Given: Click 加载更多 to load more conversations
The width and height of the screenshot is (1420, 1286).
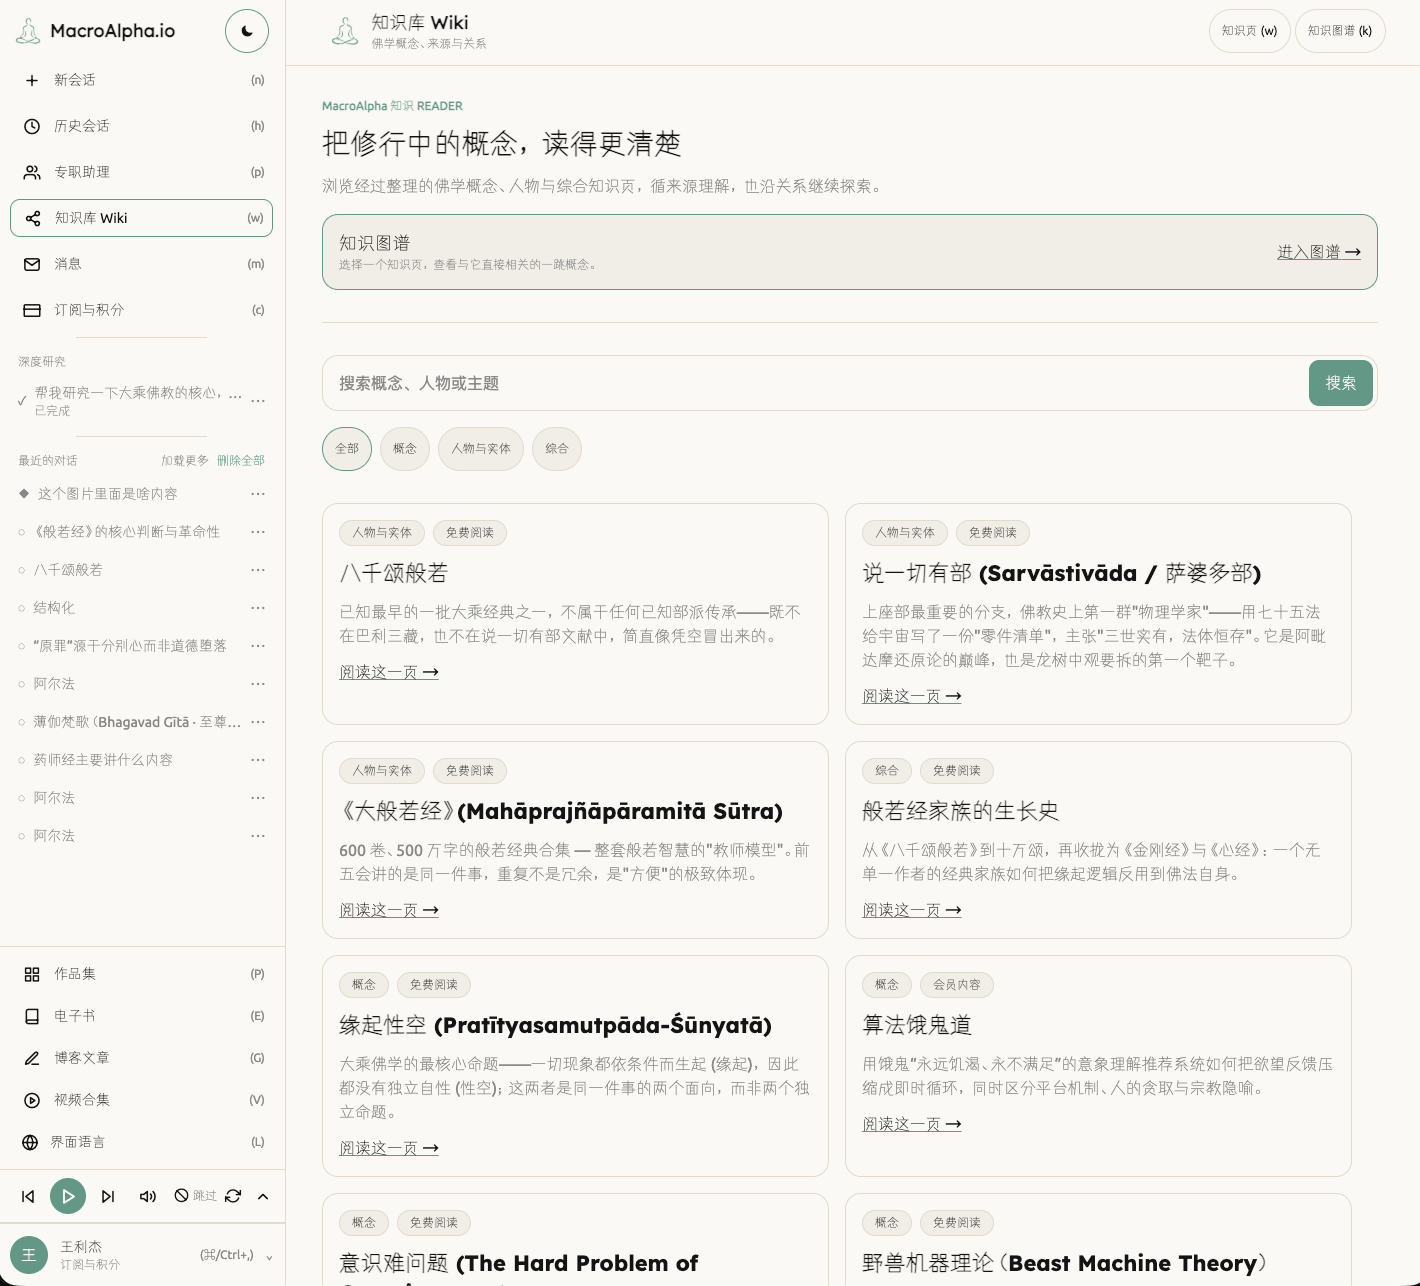Looking at the screenshot, I should [x=185, y=461].
